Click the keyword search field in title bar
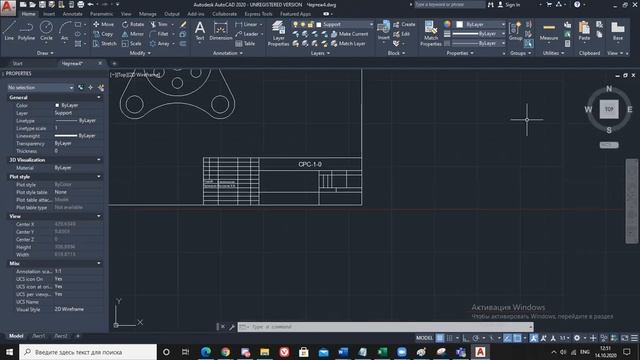The width and height of the screenshot is (640, 360). tap(450, 4)
